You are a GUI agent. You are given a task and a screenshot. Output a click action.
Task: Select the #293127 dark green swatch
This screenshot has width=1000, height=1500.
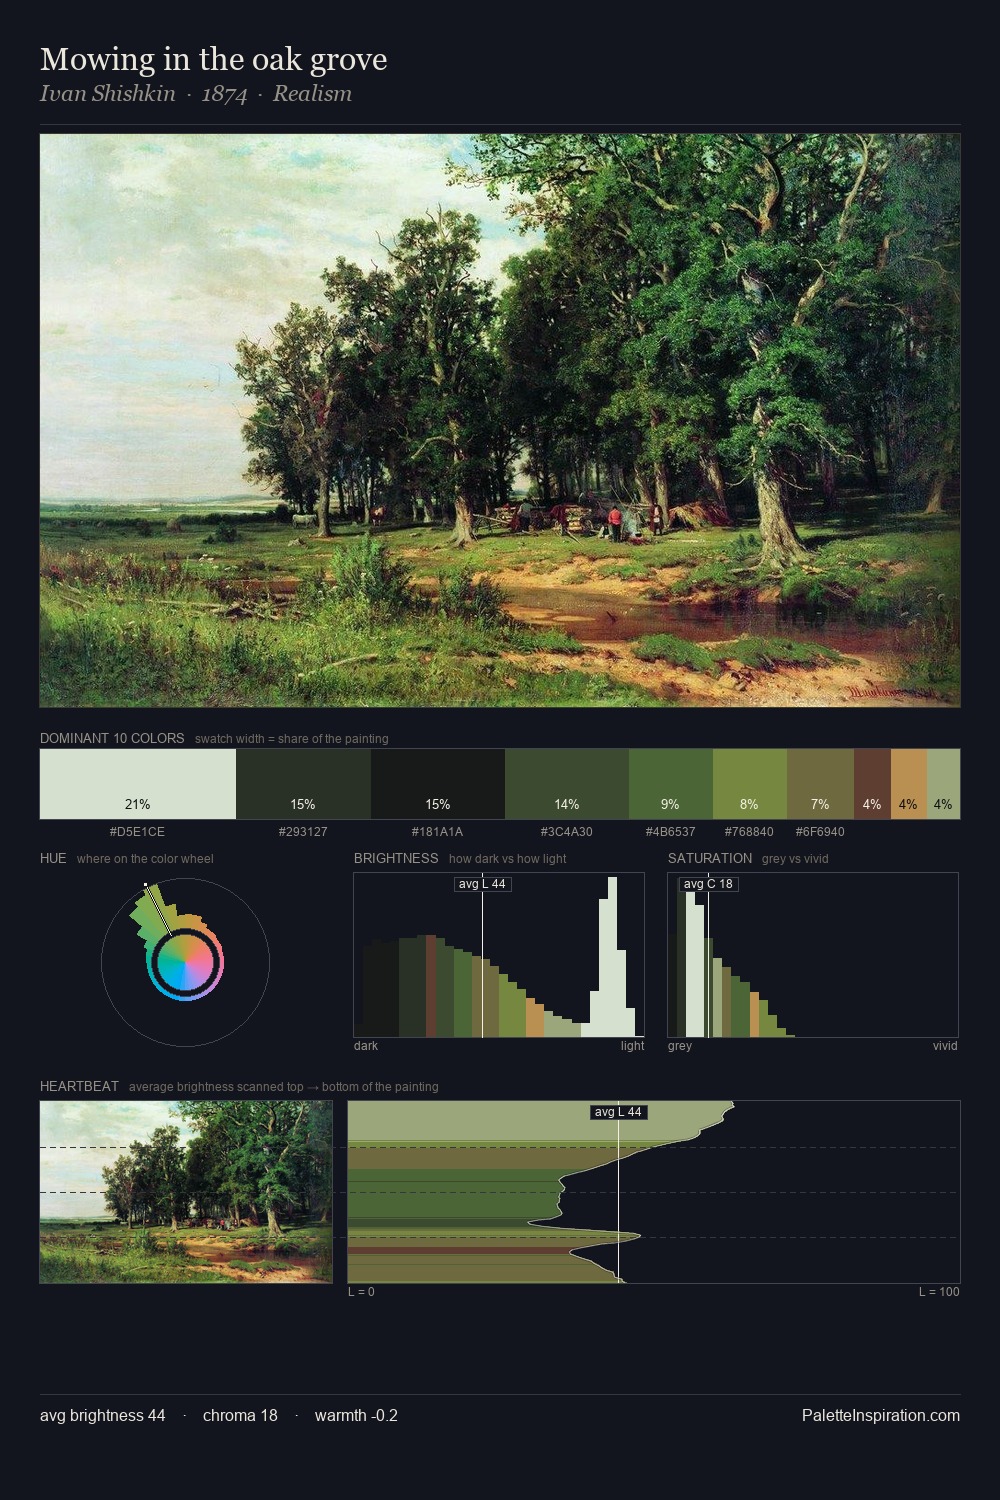point(303,784)
